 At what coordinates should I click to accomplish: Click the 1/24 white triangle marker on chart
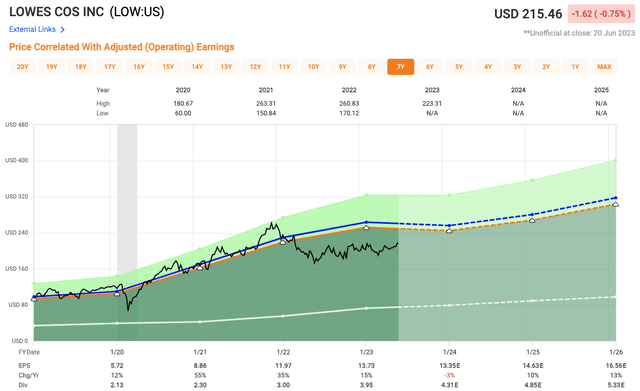point(449,231)
